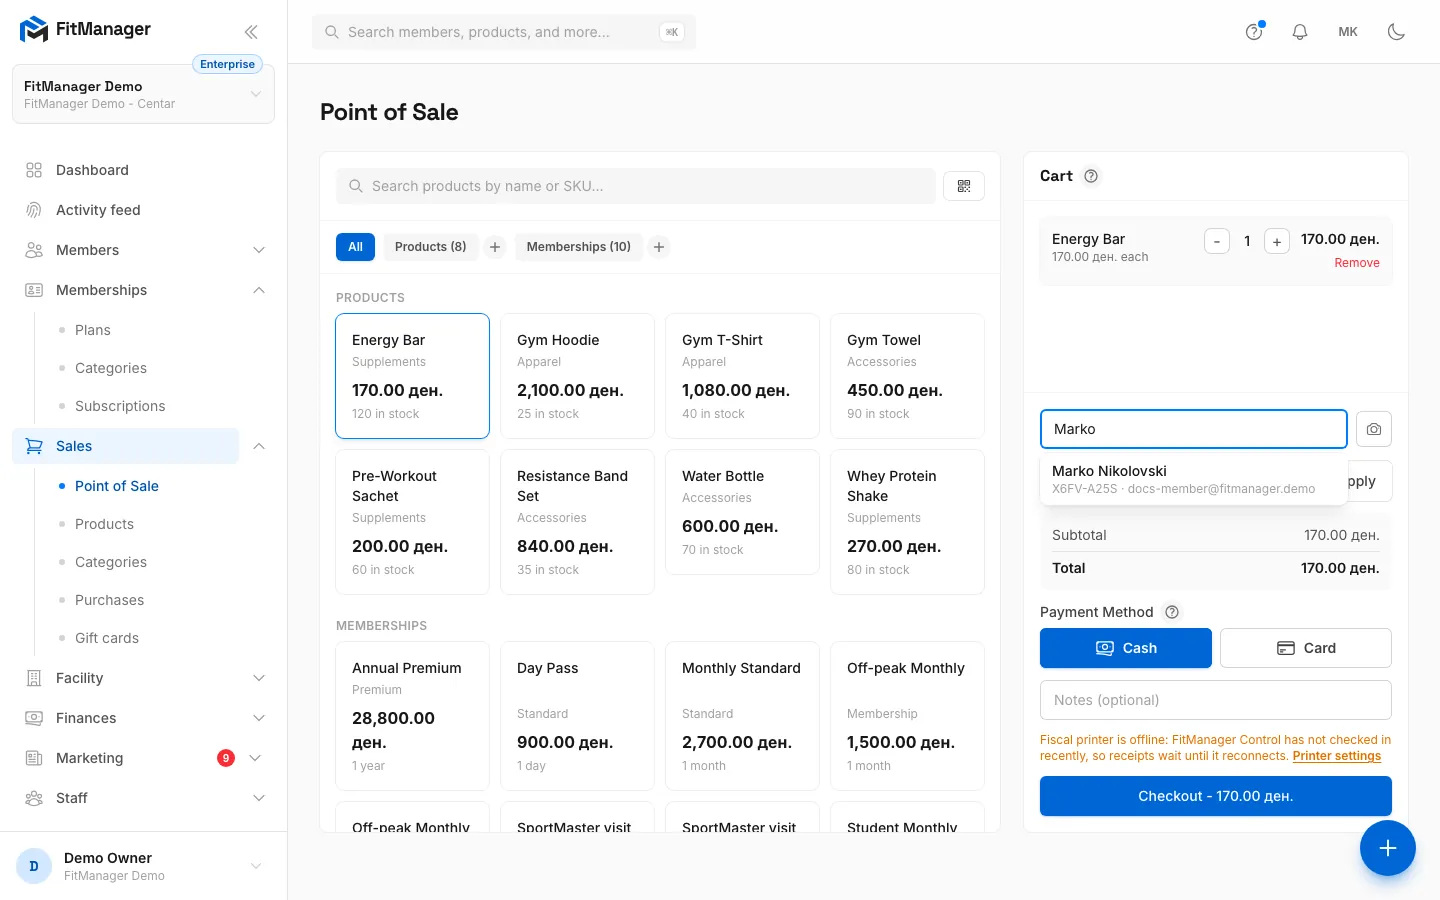Add Gym Hoodie product to the cart

click(577, 376)
